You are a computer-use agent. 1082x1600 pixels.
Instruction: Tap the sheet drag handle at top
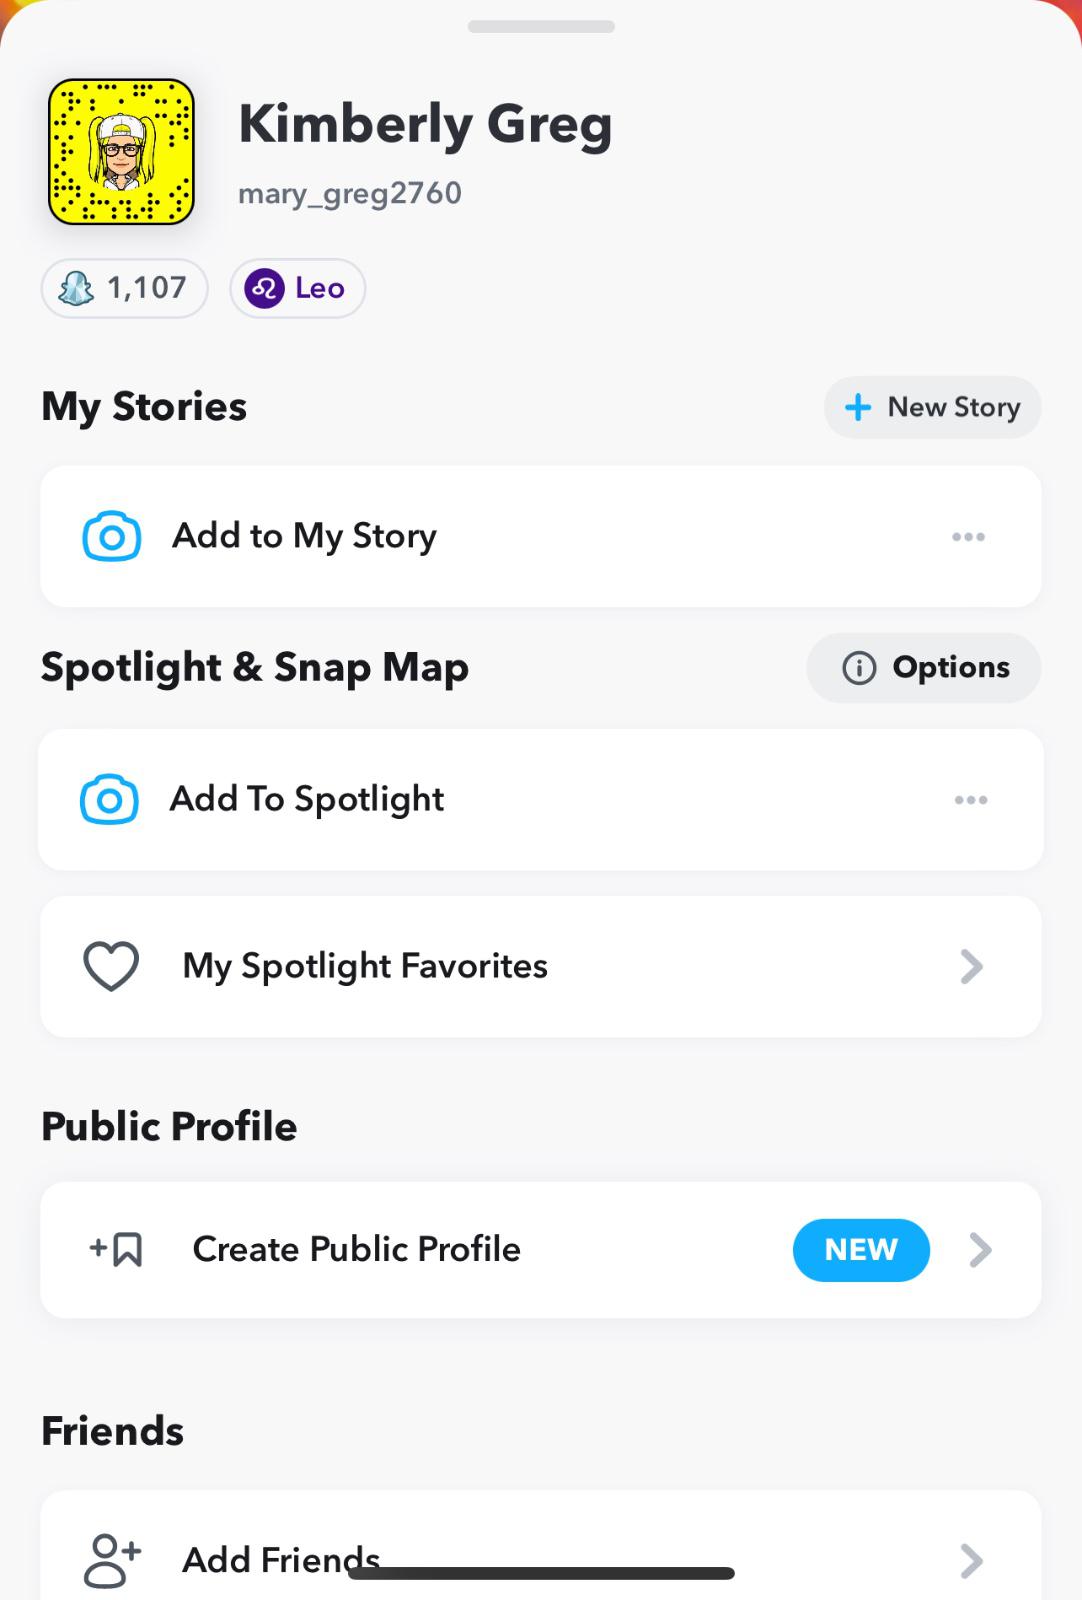point(541,26)
